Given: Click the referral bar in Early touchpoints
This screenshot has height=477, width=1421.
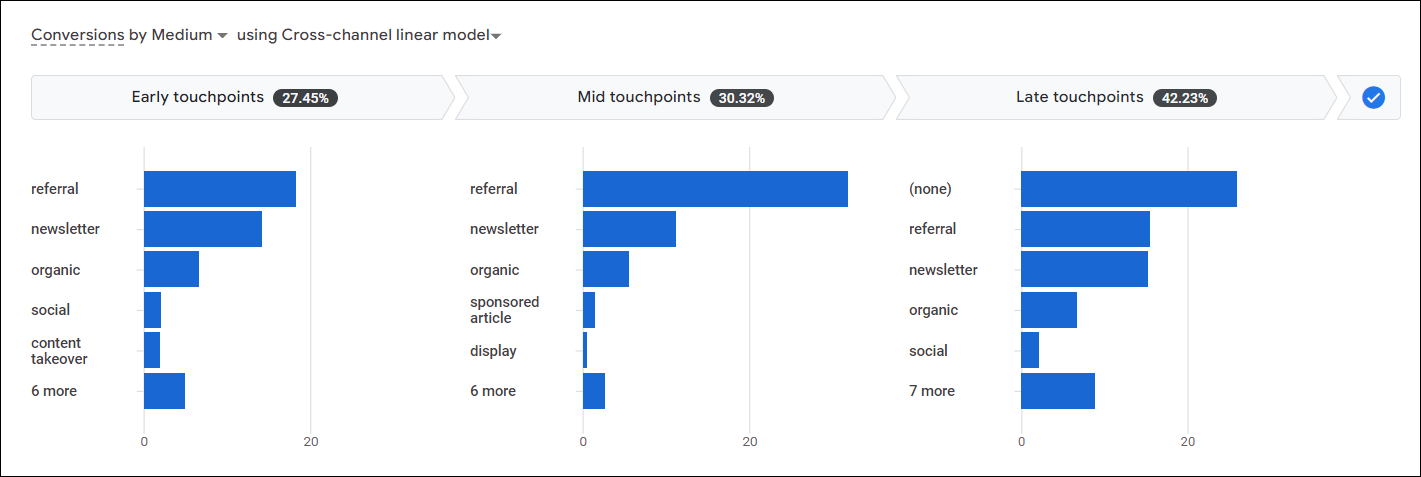Looking at the screenshot, I should [x=220, y=189].
